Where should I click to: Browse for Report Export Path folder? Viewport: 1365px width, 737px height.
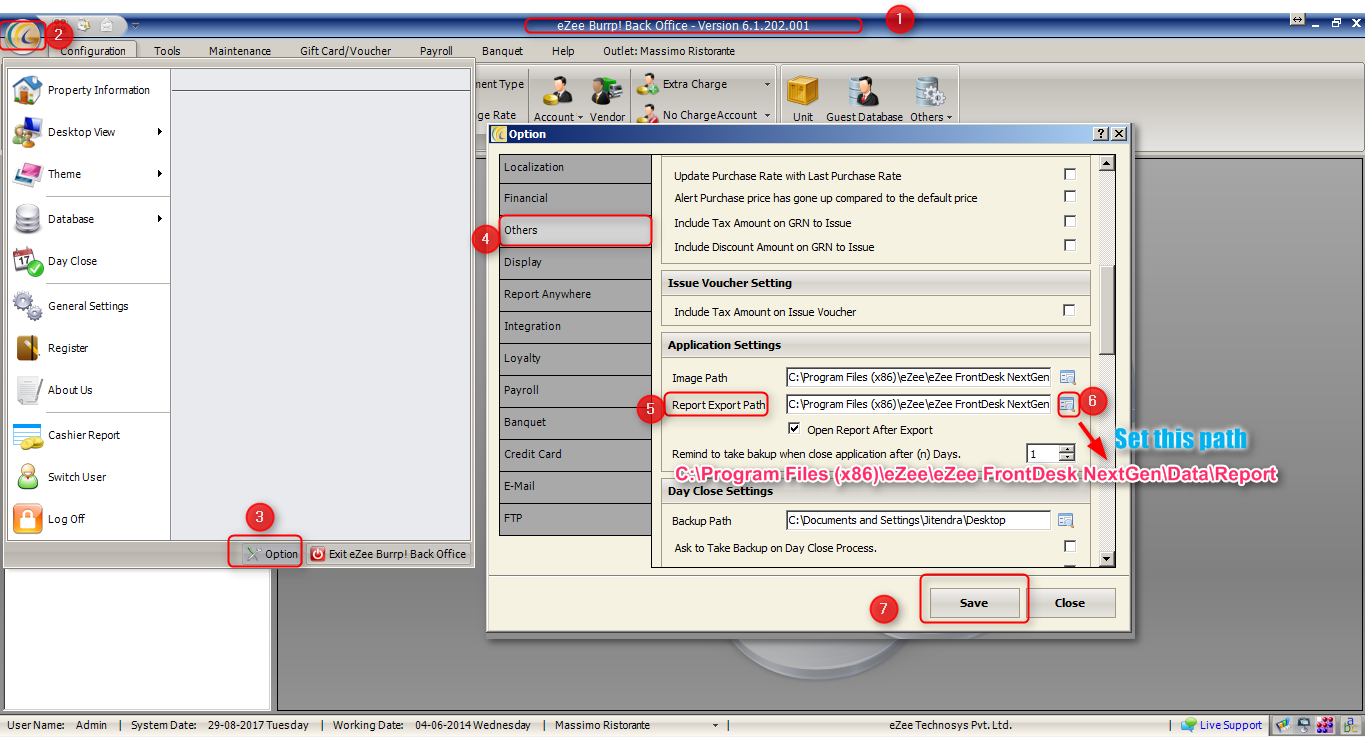click(1067, 404)
